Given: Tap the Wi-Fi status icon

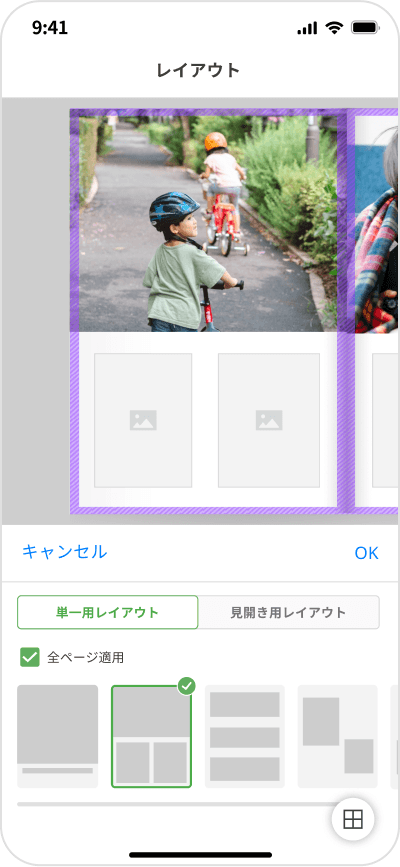Looking at the screenshot, I should [334, 28].
